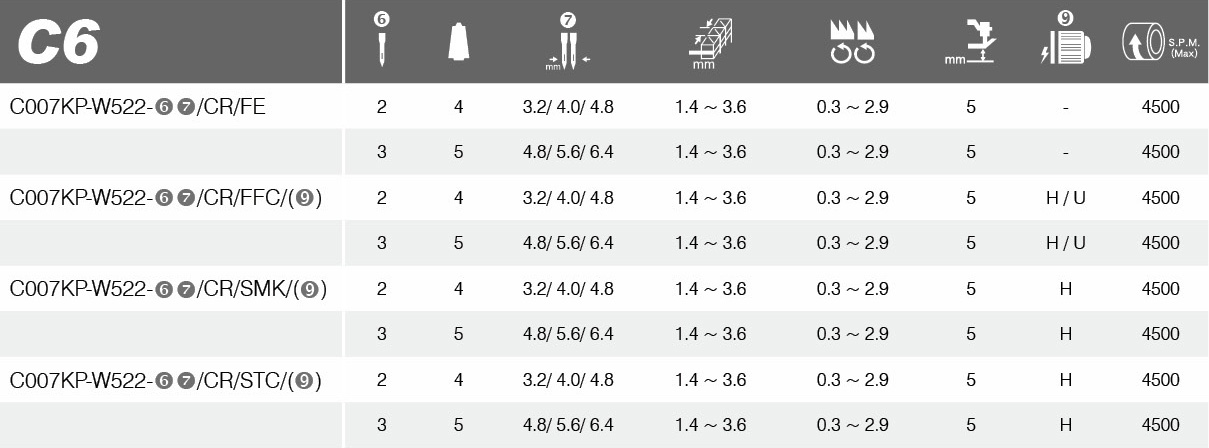Click the dash motor value in CR/FE row
Screen dimensions: 1209x448
pyautogui.click(x=1065, y=107)
